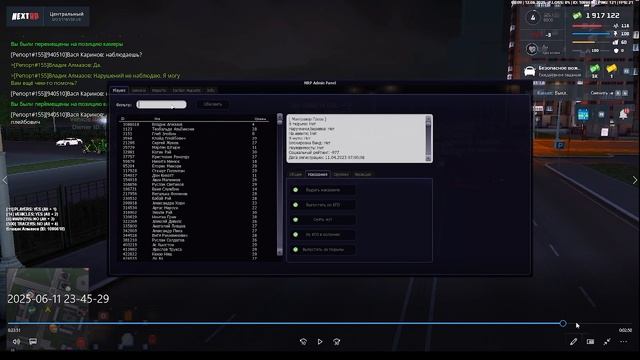Switch to mini view mode icon

(x=590, y=342)
